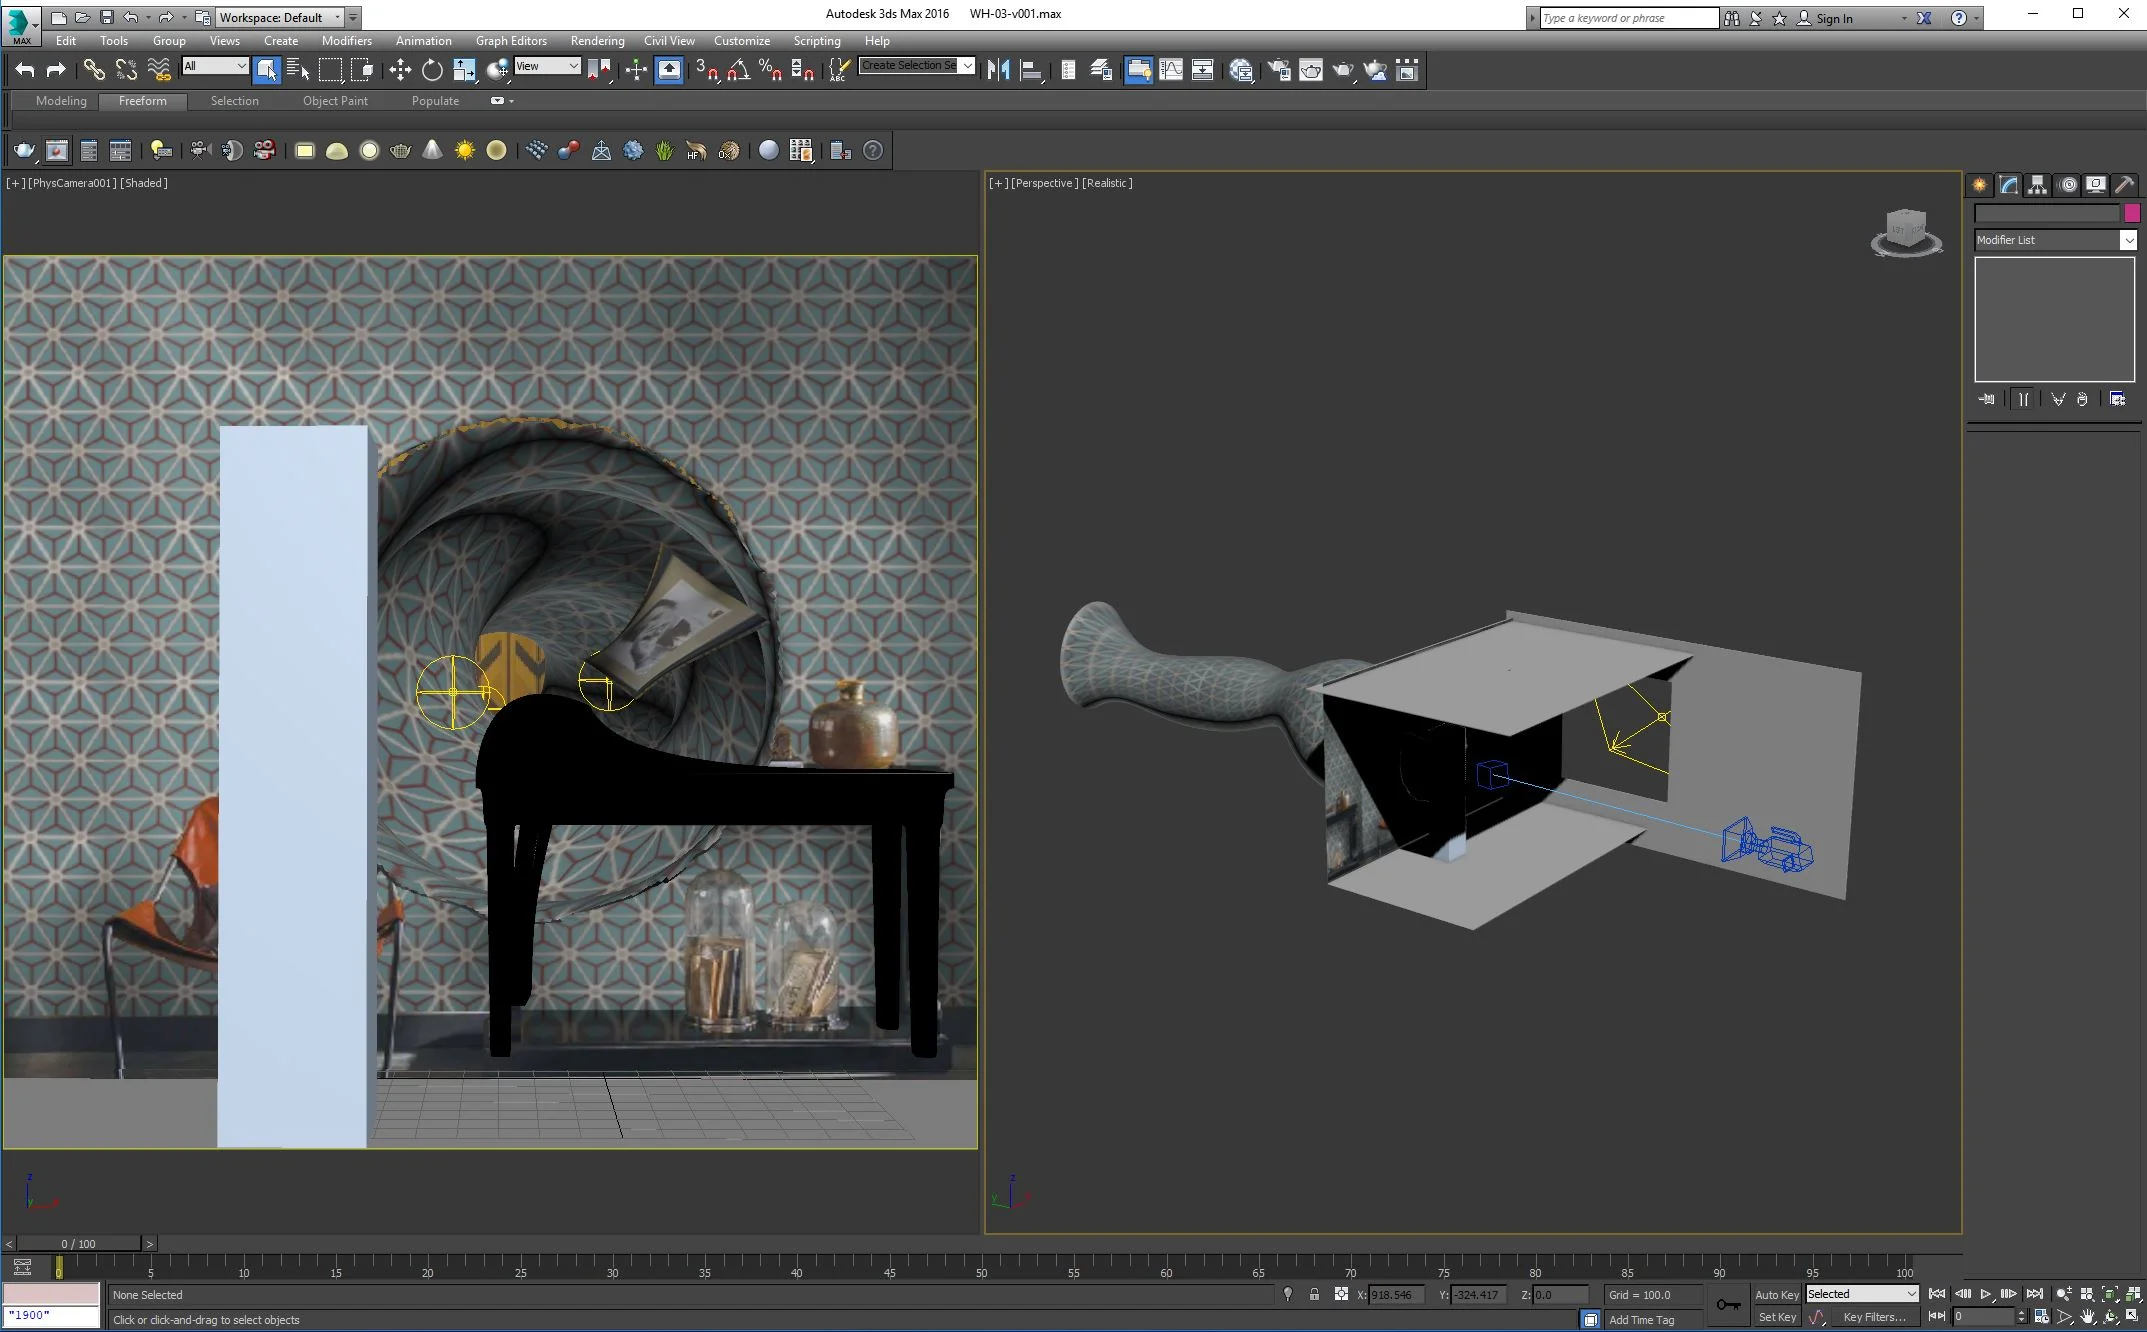2147x1332 pixels.
Task: Toggle the Angle Snap button
Action: tap(738, 70)
